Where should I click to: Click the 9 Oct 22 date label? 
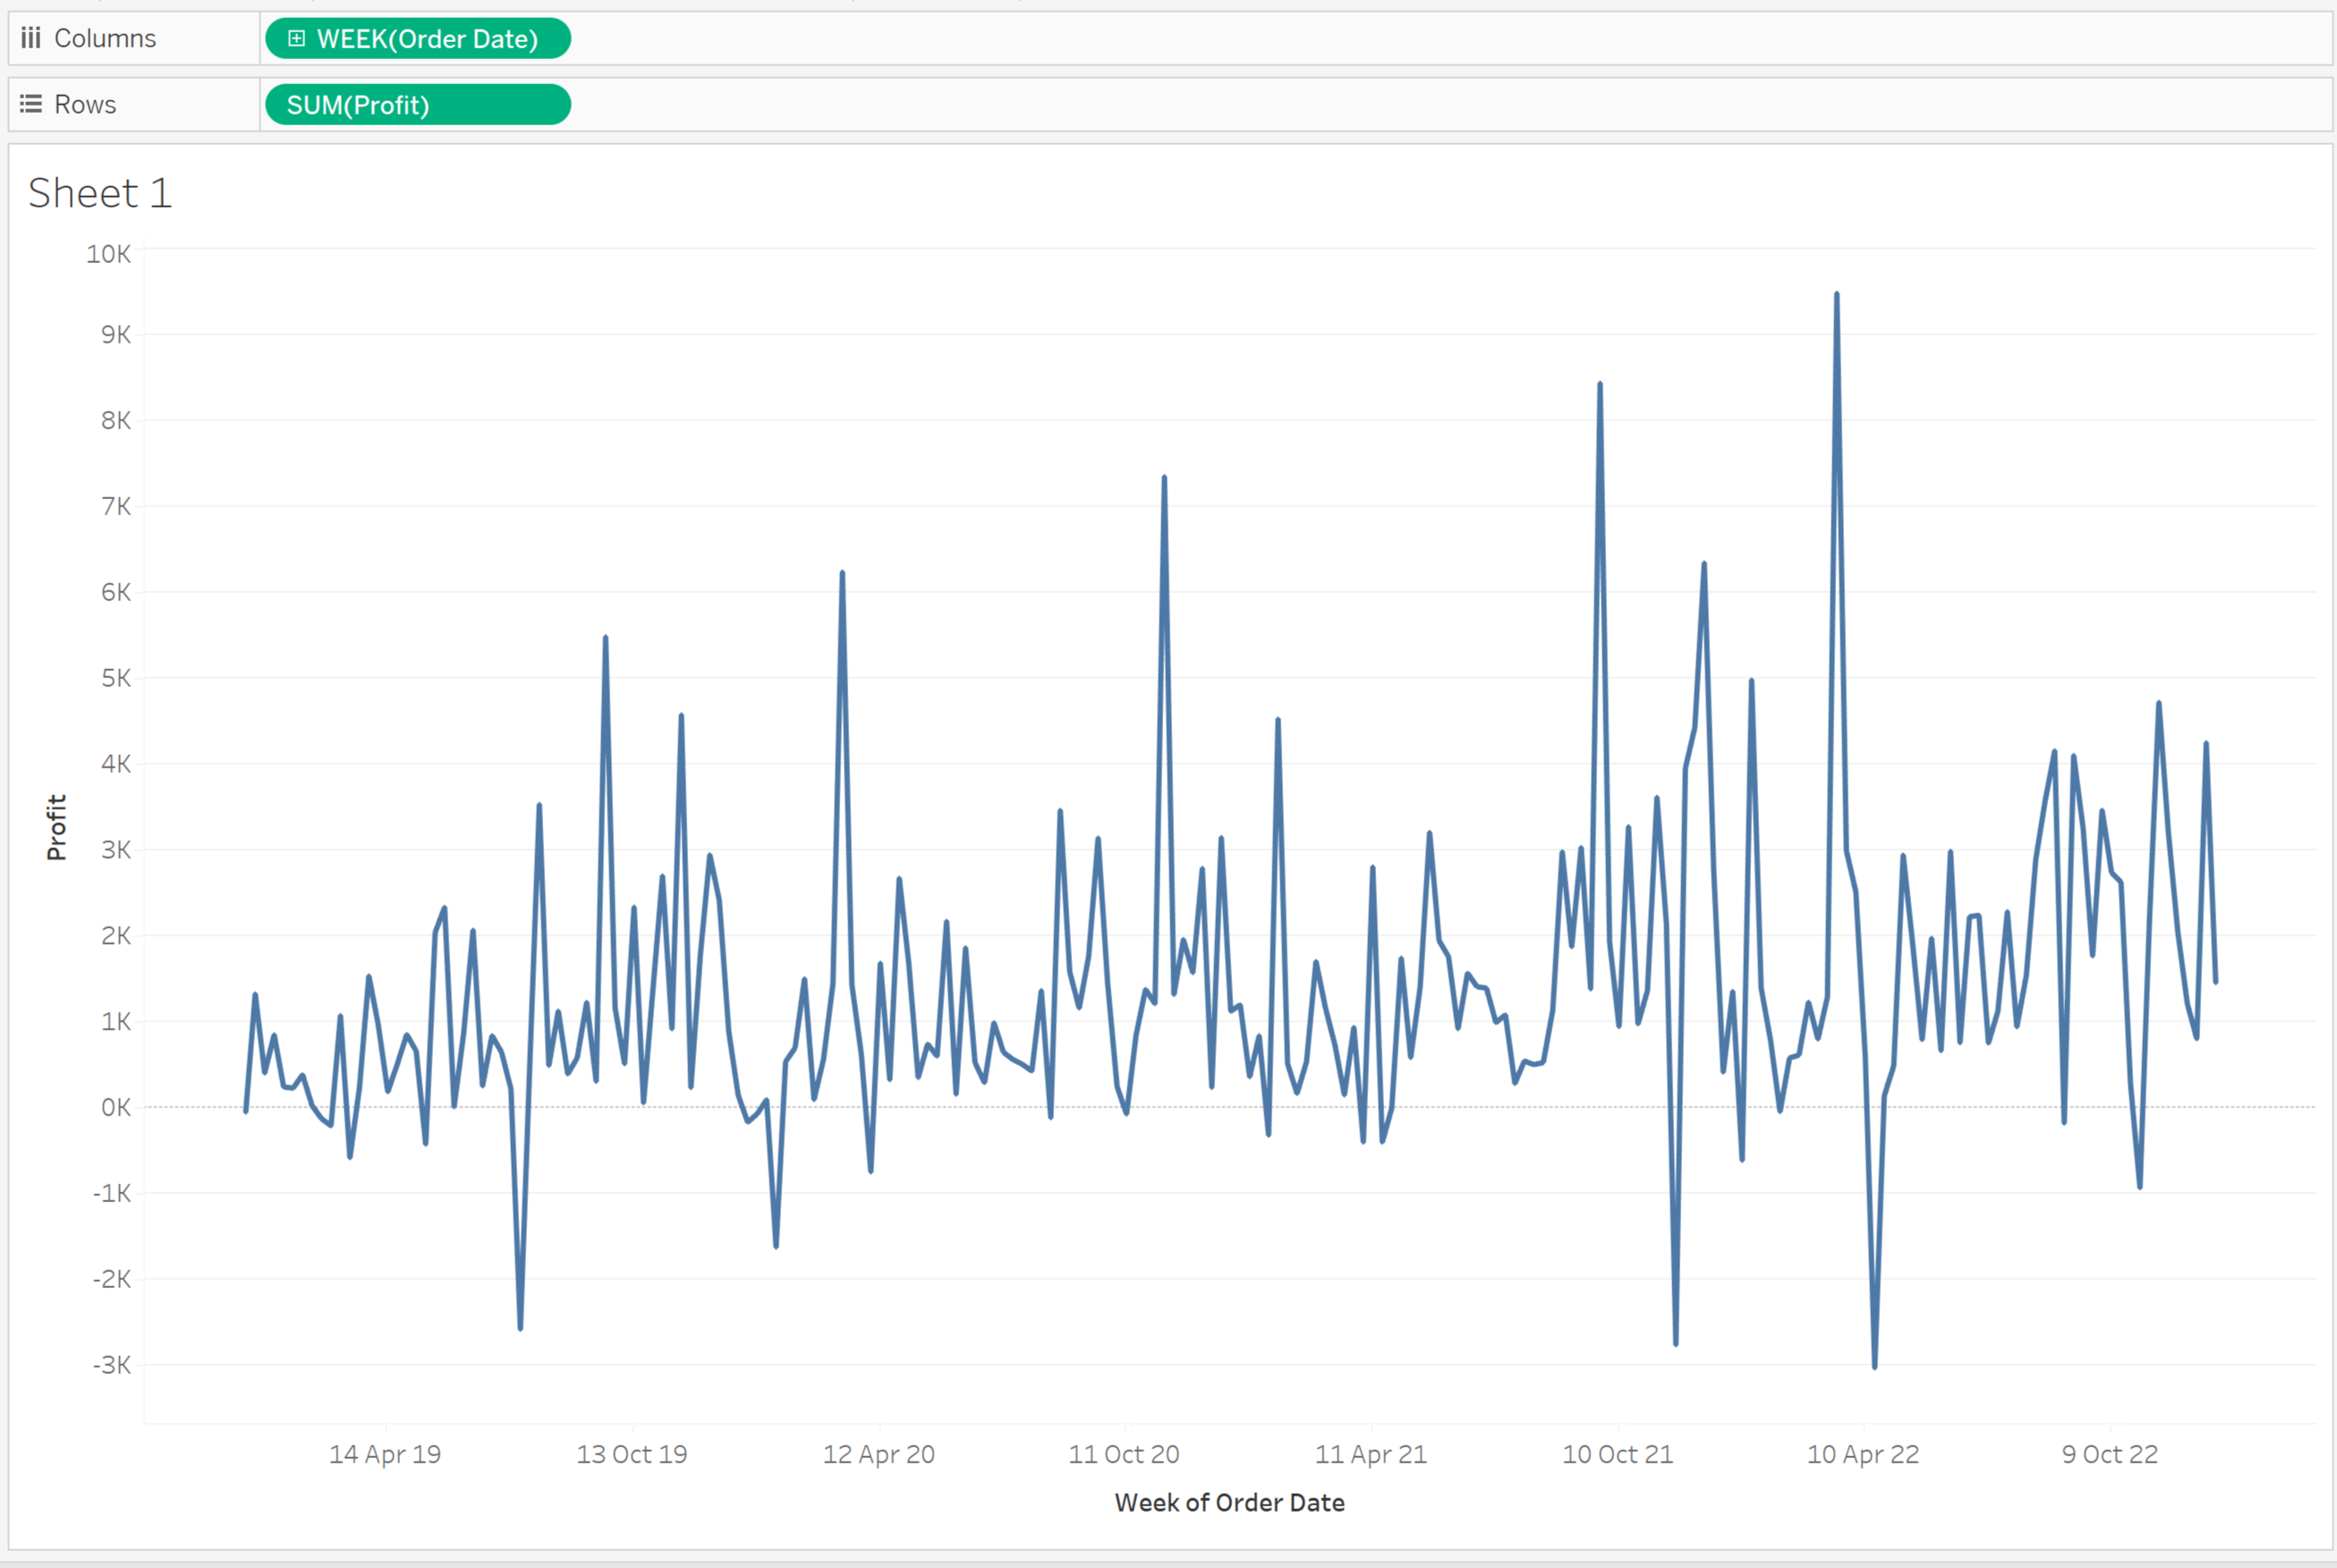click(2110, 1454)
